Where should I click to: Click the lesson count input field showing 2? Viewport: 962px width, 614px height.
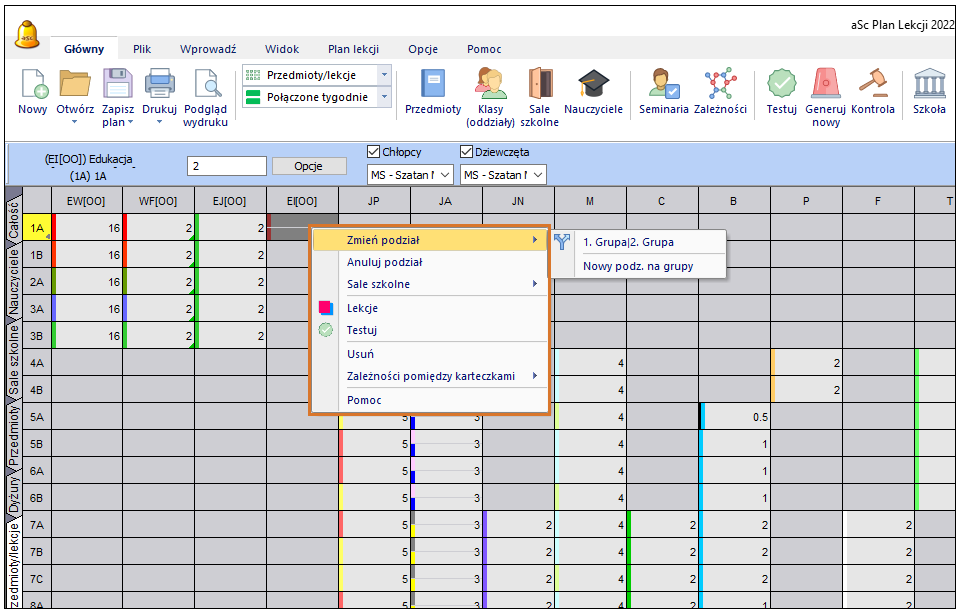coord(227,166)
